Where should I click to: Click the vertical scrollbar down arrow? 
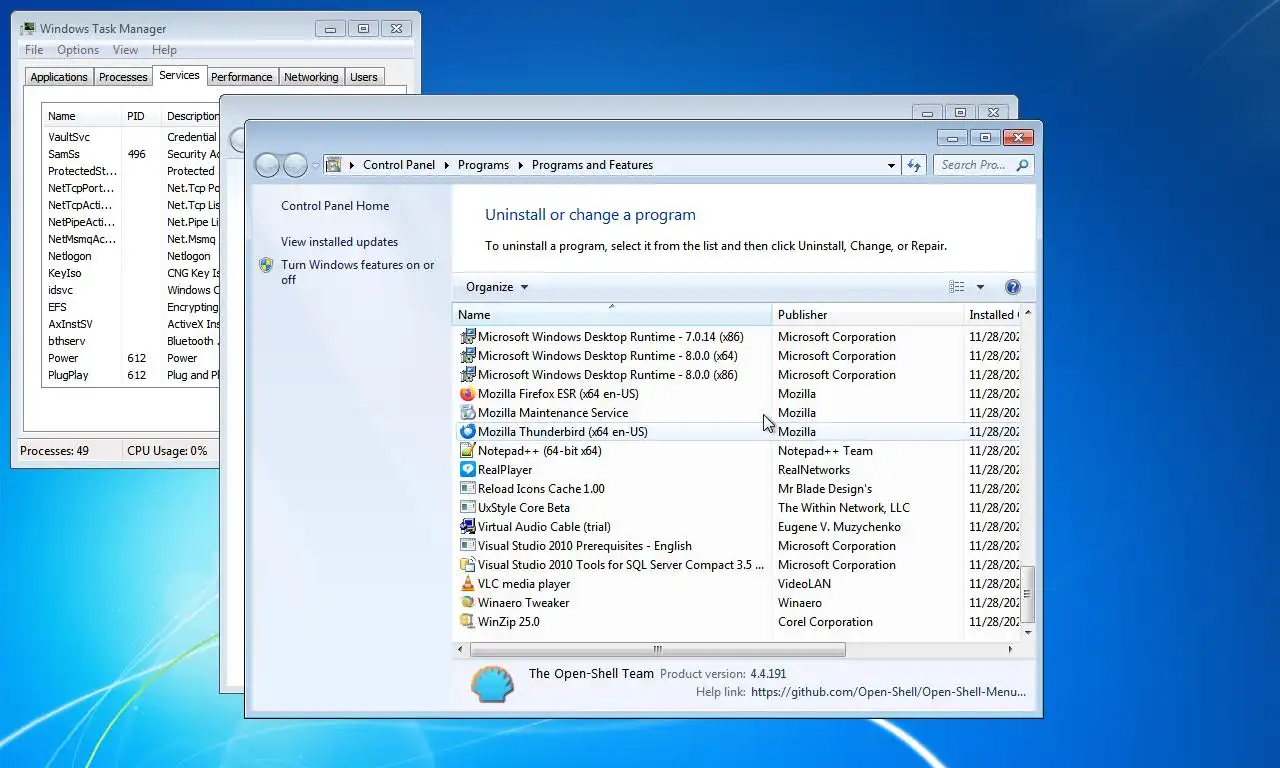1027,632
